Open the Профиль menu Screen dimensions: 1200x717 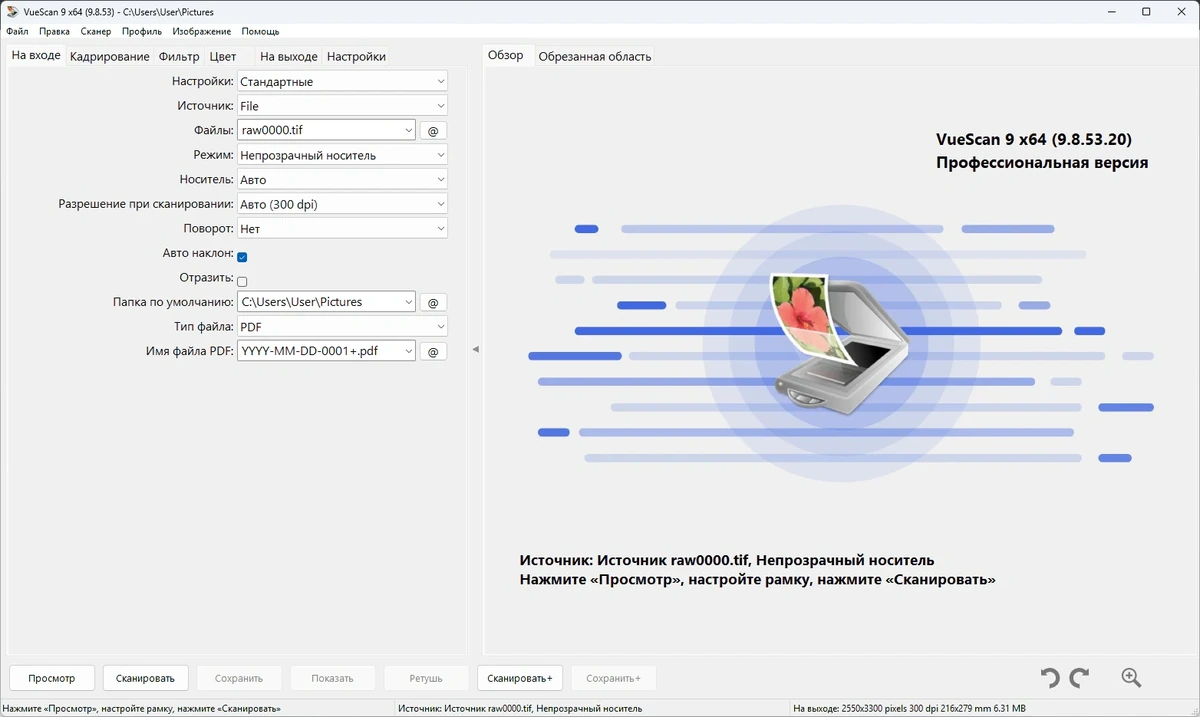point(142,32)
